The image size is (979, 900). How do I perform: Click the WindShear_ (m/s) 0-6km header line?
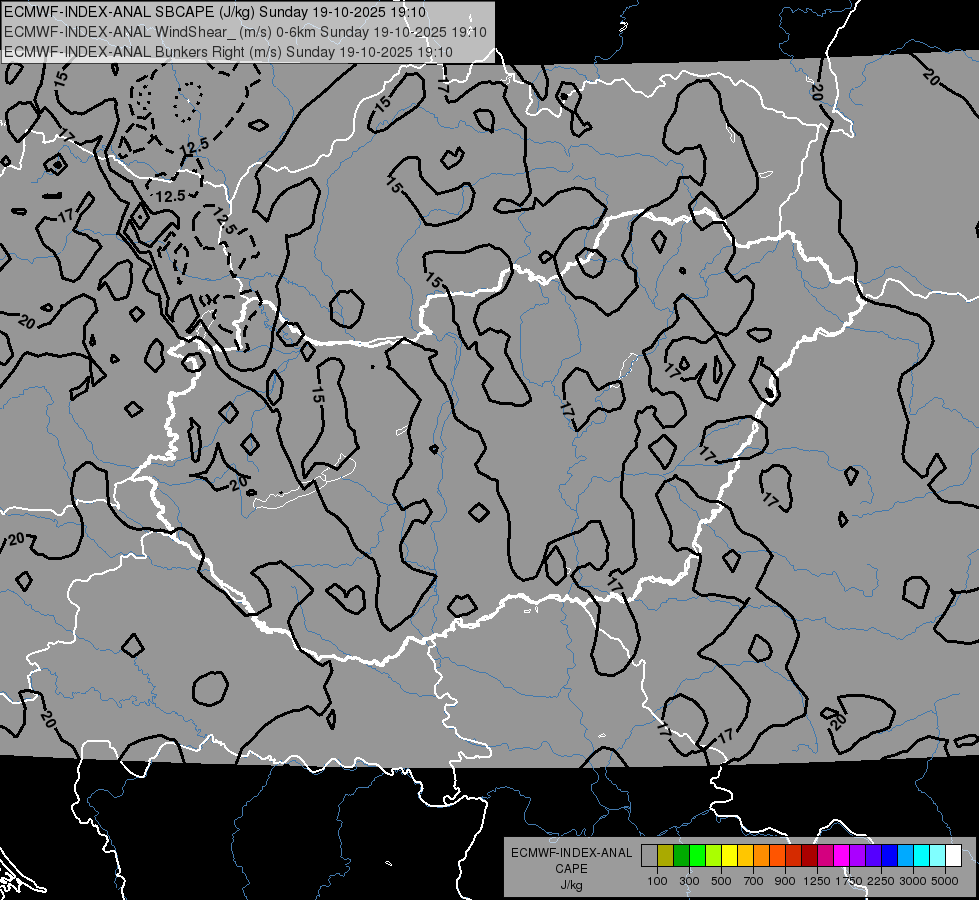point(245,32)
